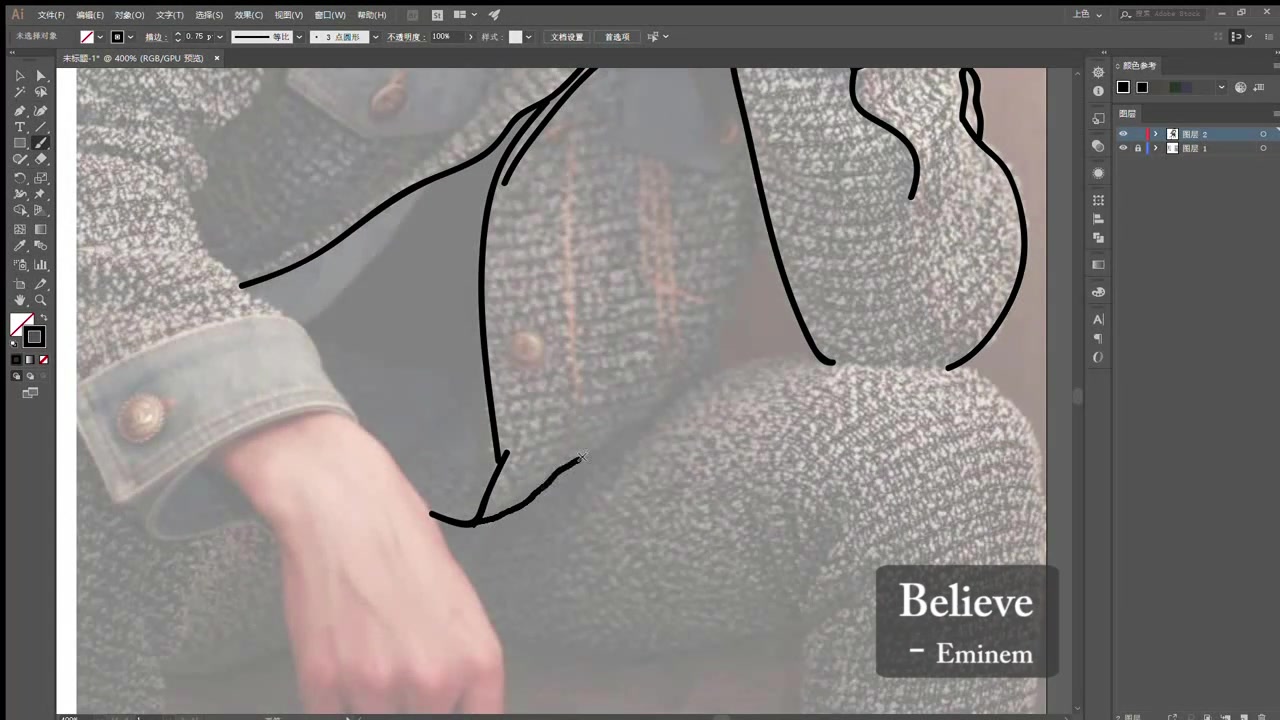Click the Change Screen Mode icon

coord(30,393)
